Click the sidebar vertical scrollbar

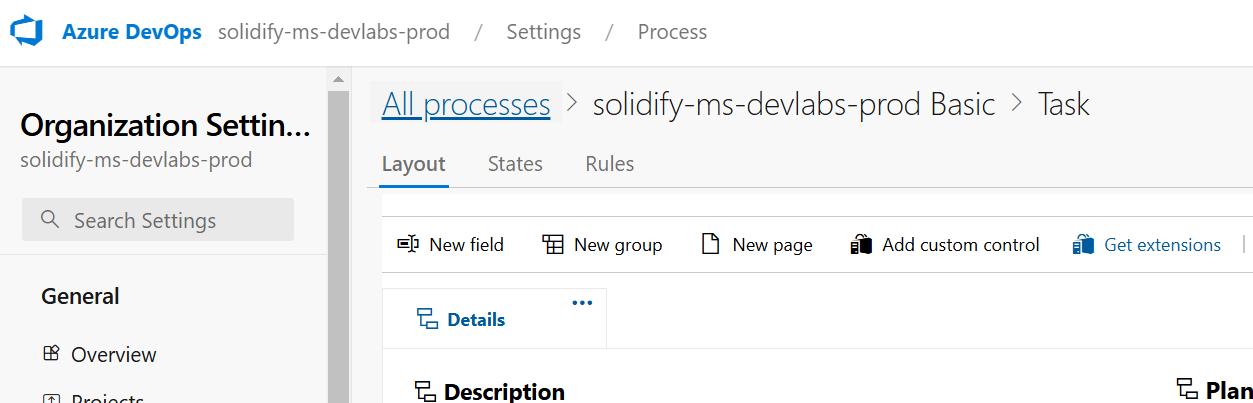click(338, 246)
